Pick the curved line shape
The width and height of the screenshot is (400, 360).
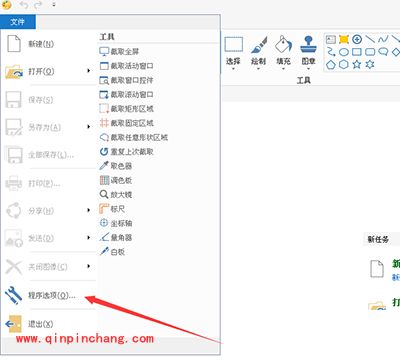click(x=383, y=40)
